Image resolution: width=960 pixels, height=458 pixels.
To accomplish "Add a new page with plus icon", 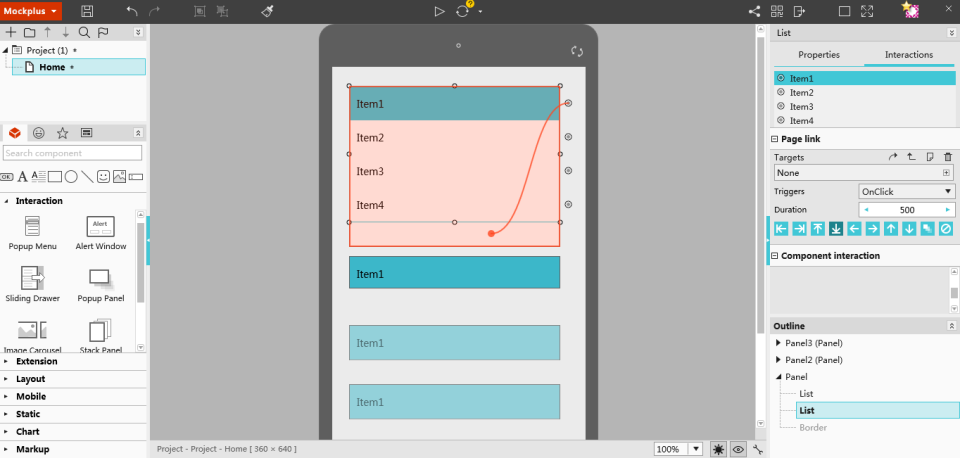I will (x=10, y=32).
